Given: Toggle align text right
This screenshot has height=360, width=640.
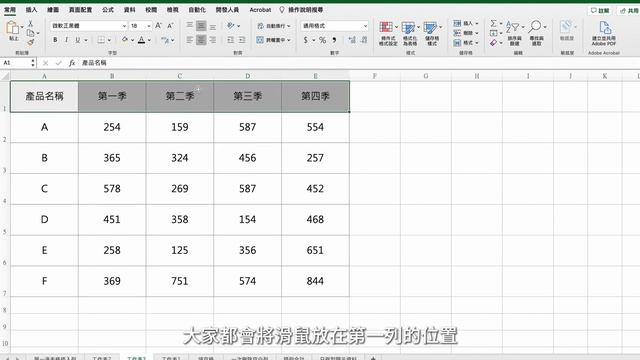Looking at the screenshot, I should [x=213, y=40].
